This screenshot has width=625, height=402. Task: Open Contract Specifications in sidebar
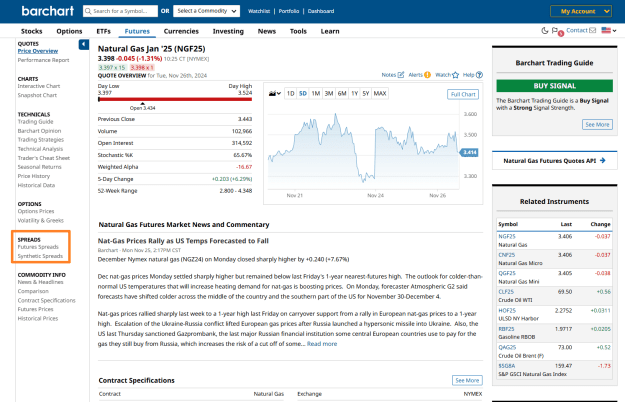47,300
